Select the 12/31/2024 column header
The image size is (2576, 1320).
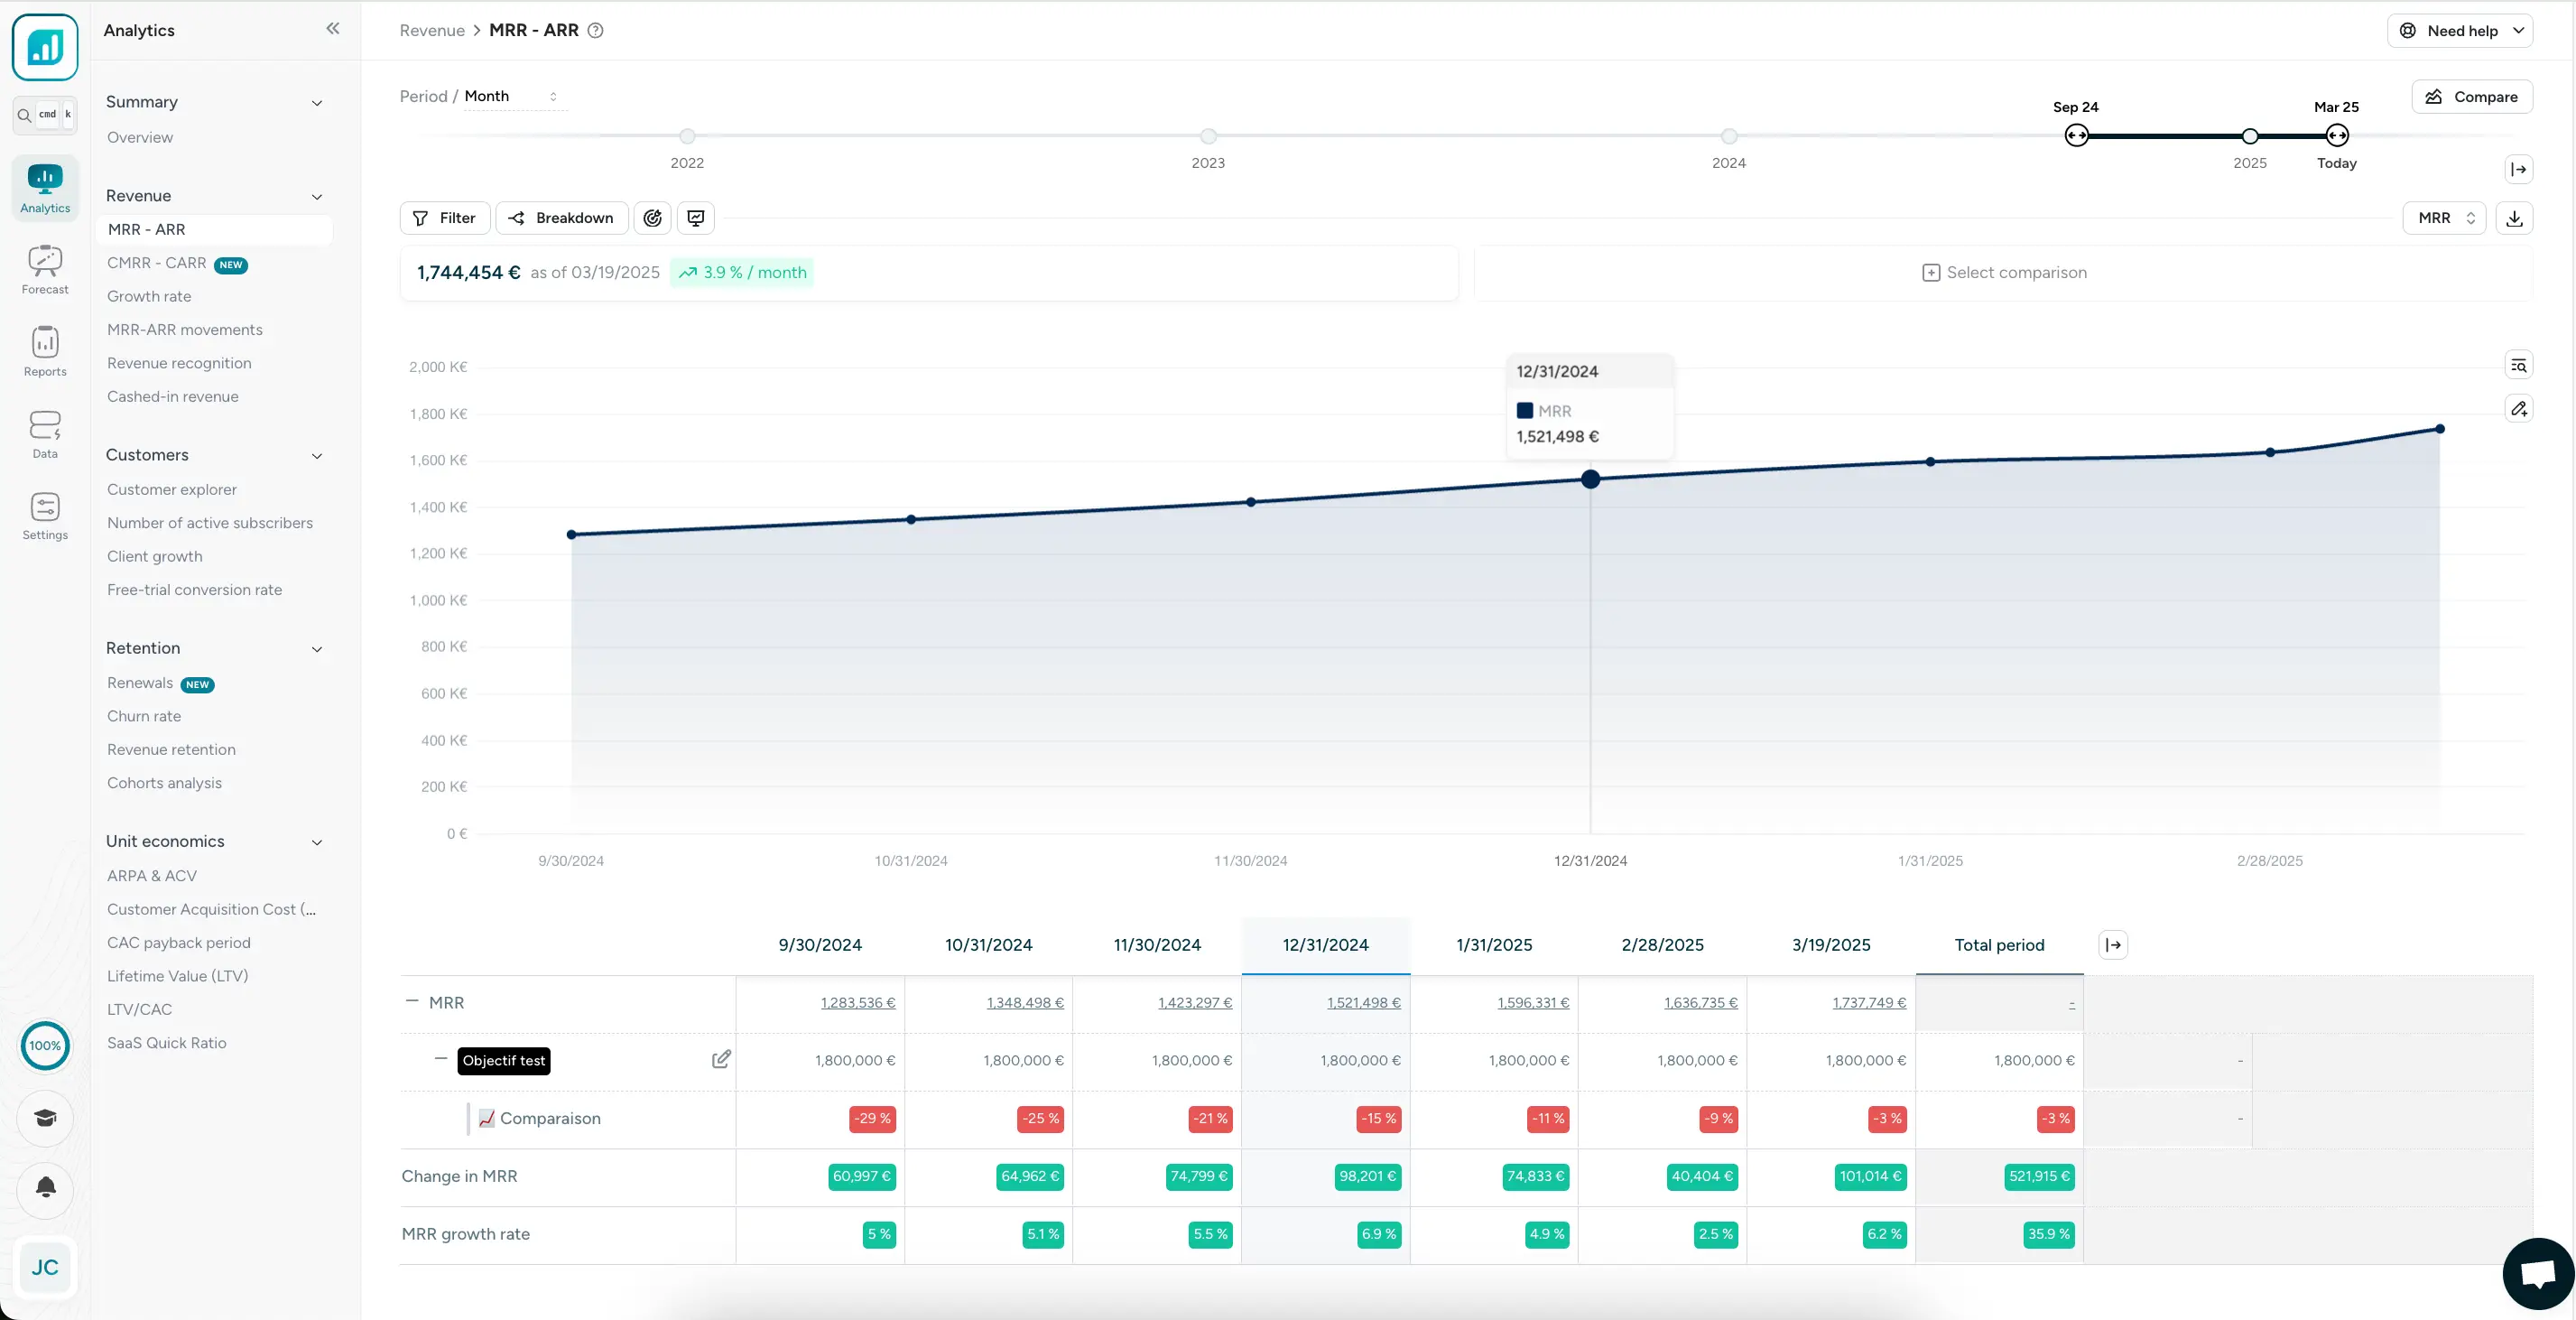click(1326, 945)
